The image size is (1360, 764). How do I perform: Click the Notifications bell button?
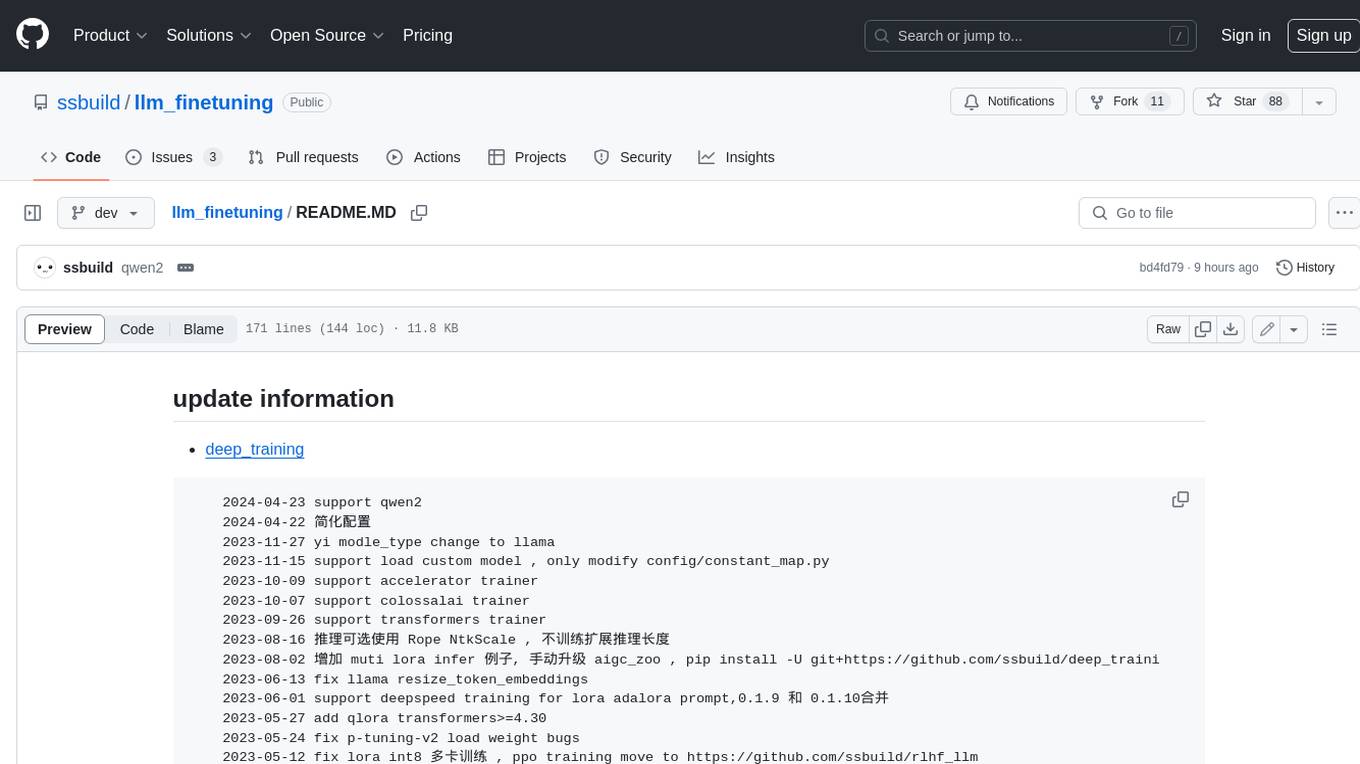click(x=1009, y=102)
